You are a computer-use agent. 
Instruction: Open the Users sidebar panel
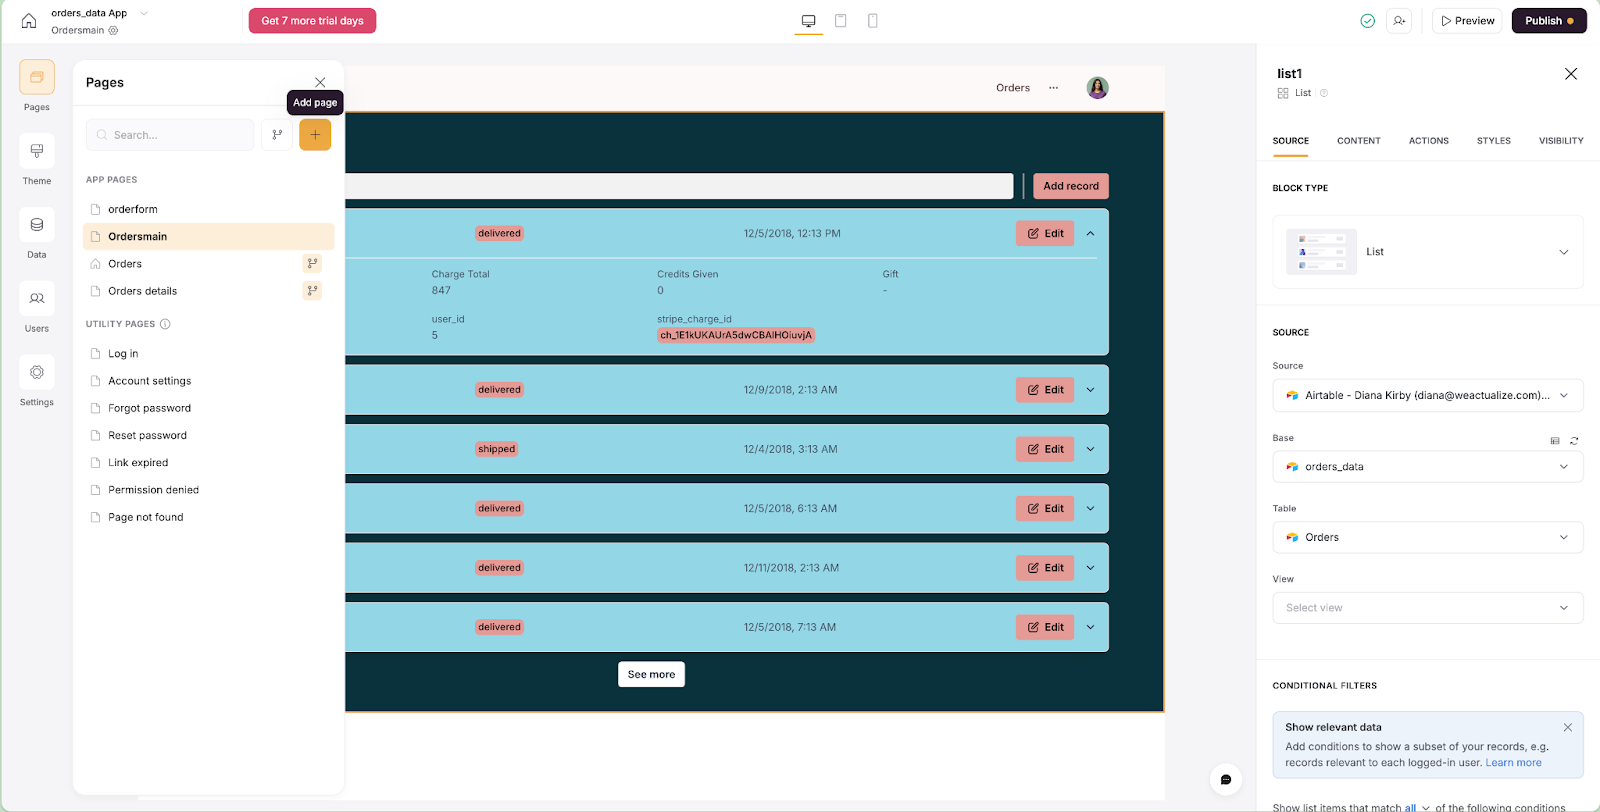pos(37,298)
